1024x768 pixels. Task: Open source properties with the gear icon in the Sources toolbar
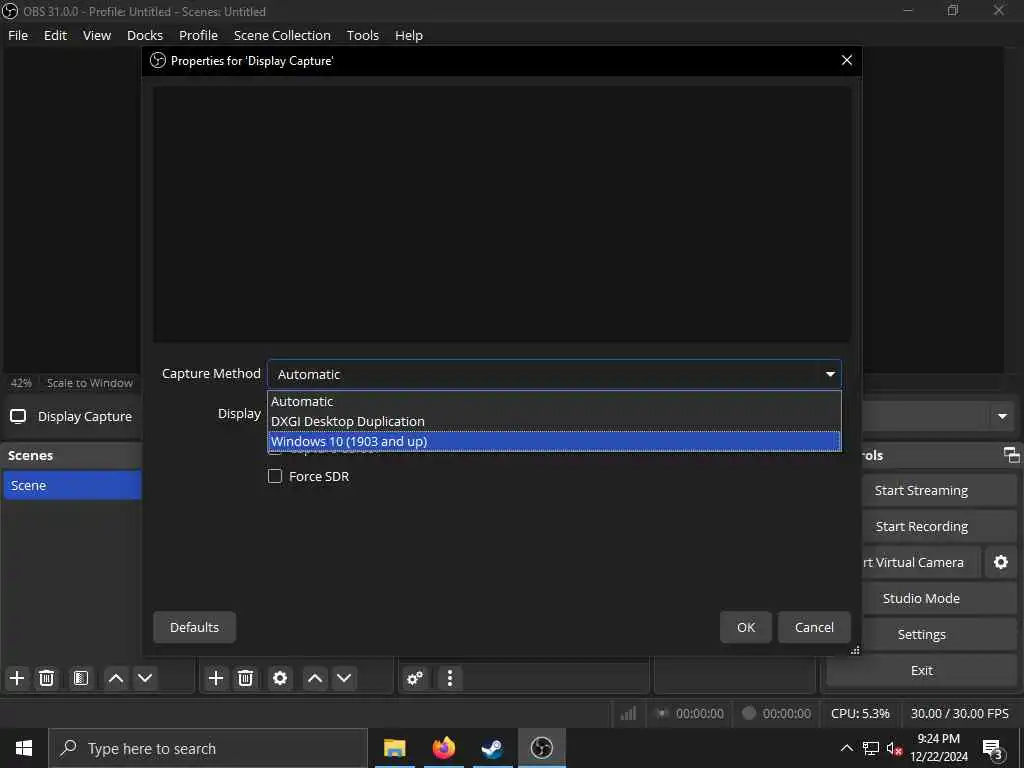[x=280, y=678]
